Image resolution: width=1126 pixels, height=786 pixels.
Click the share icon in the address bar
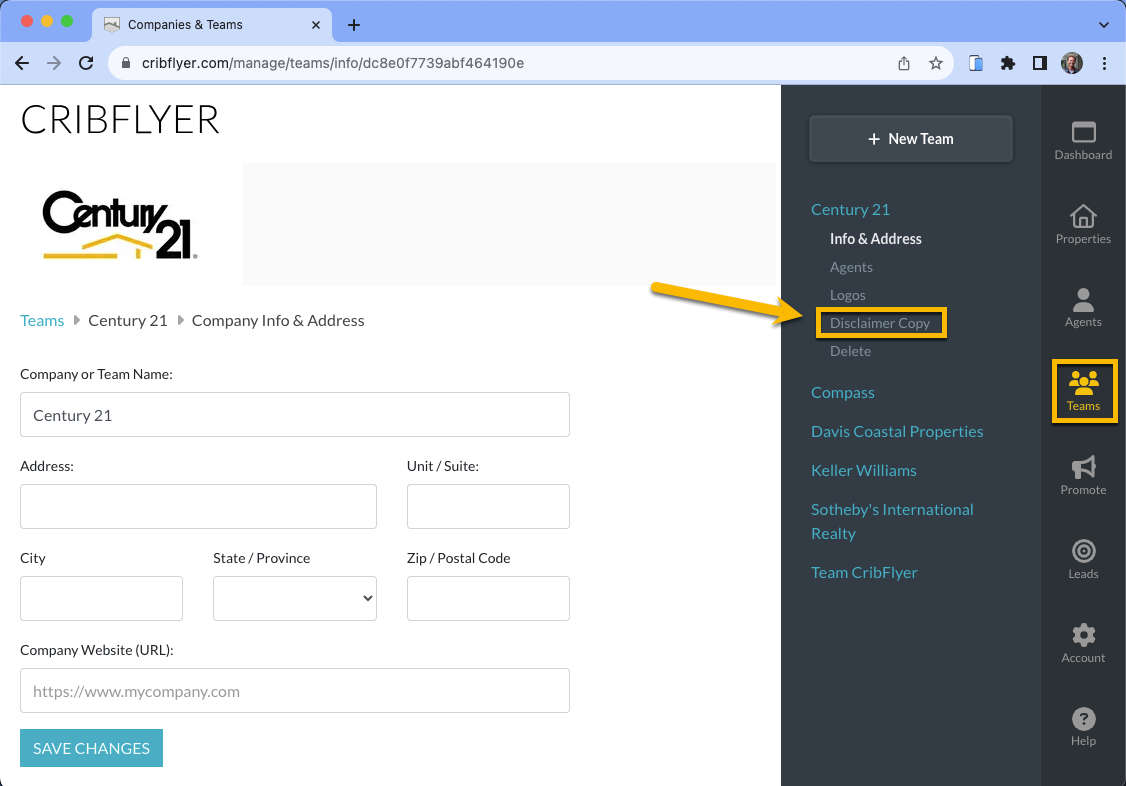tap(903, 63)
